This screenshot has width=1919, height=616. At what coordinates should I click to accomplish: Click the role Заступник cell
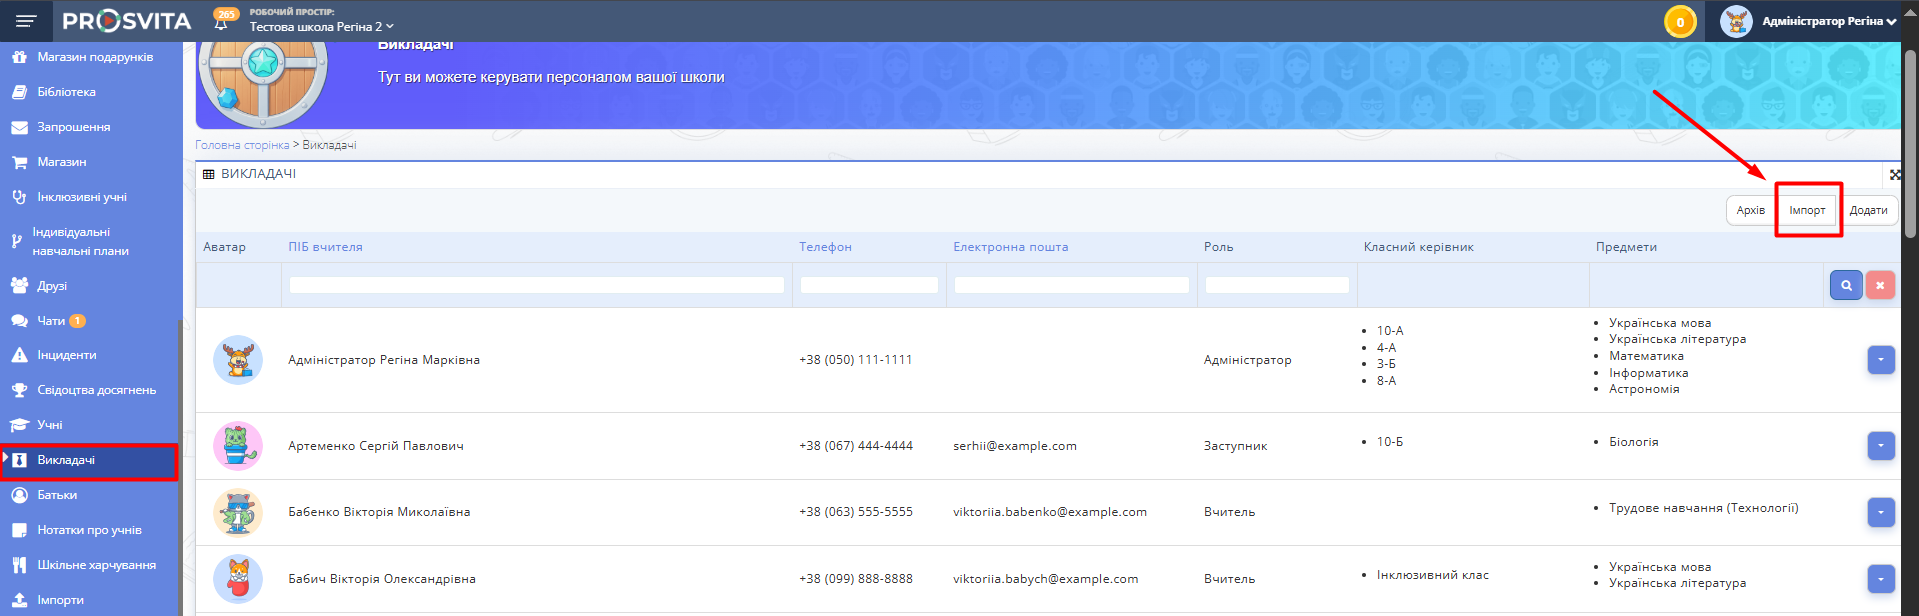1235,446
